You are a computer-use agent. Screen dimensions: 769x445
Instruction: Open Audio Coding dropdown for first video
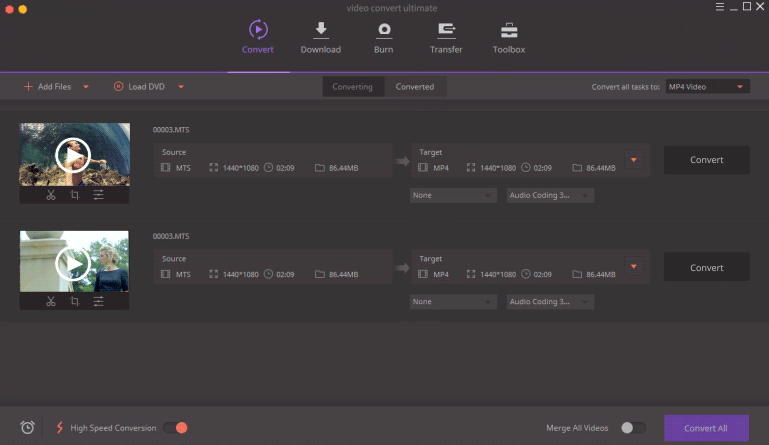pos(550,195)
